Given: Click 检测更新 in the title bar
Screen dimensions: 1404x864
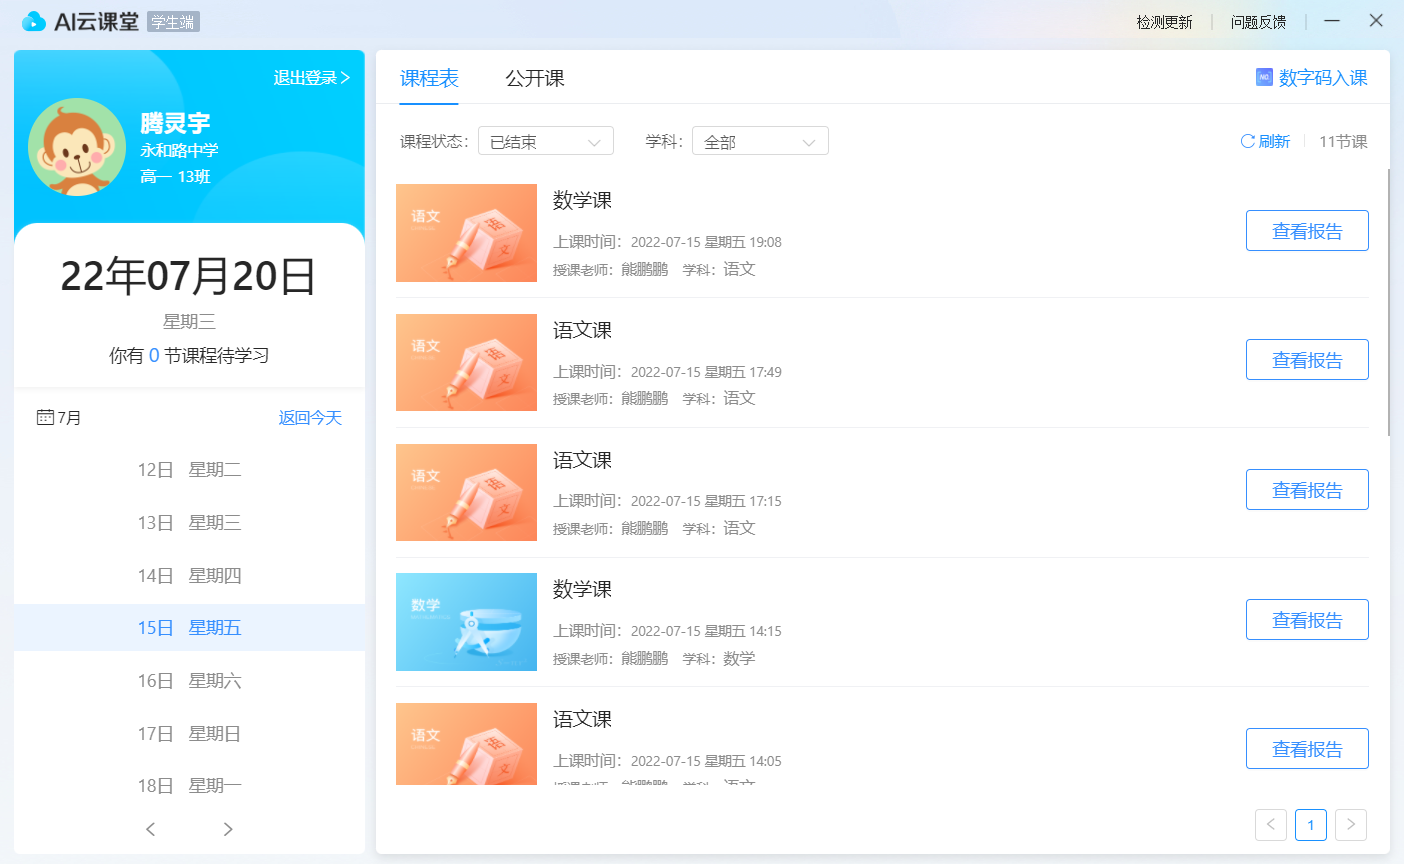Looking at the screenshot, I should point(1164,22).
